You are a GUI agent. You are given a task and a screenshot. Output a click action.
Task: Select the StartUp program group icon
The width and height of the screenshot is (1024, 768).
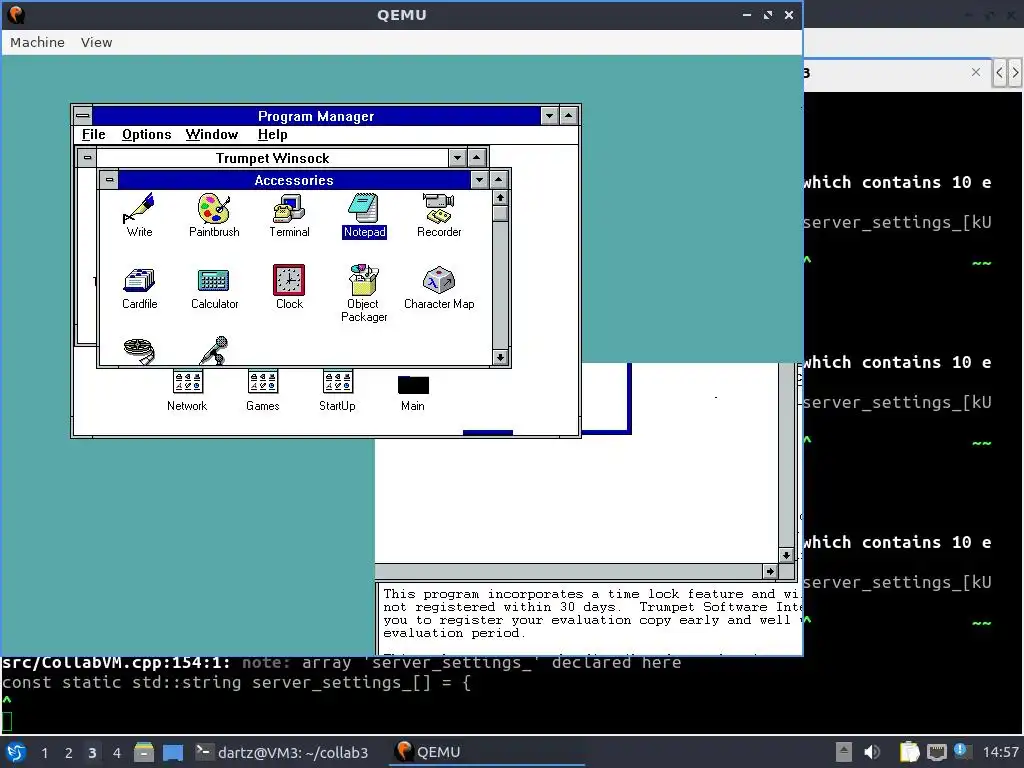tap(337, 391)
